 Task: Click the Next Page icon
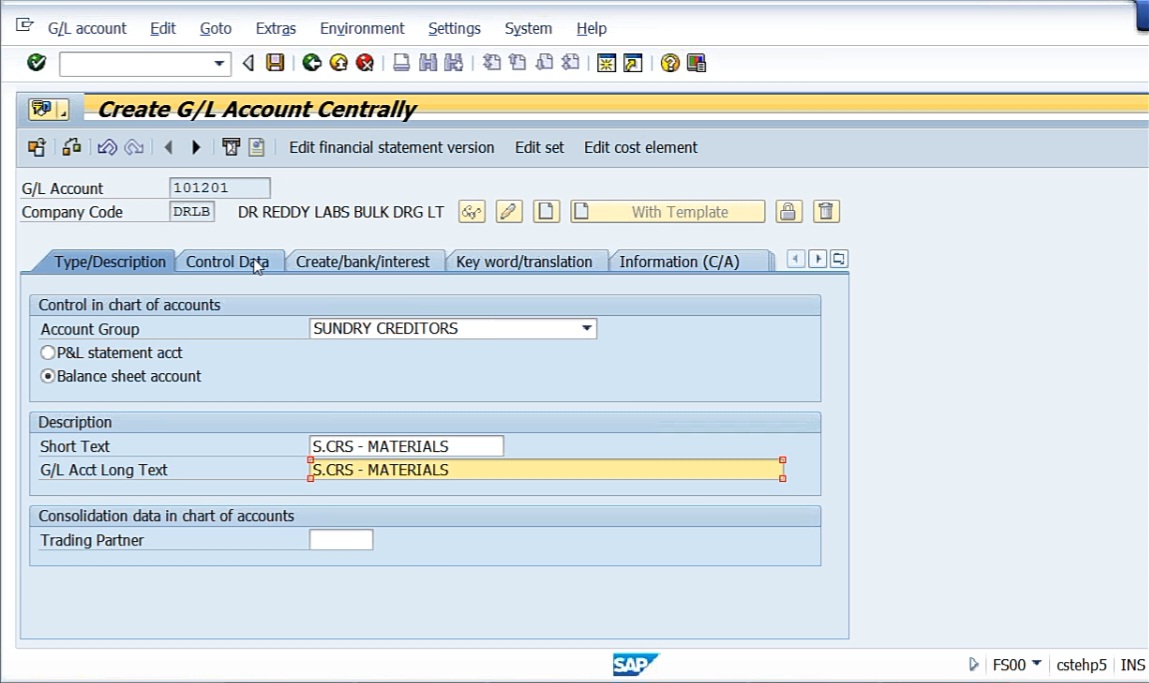point(544,63)
